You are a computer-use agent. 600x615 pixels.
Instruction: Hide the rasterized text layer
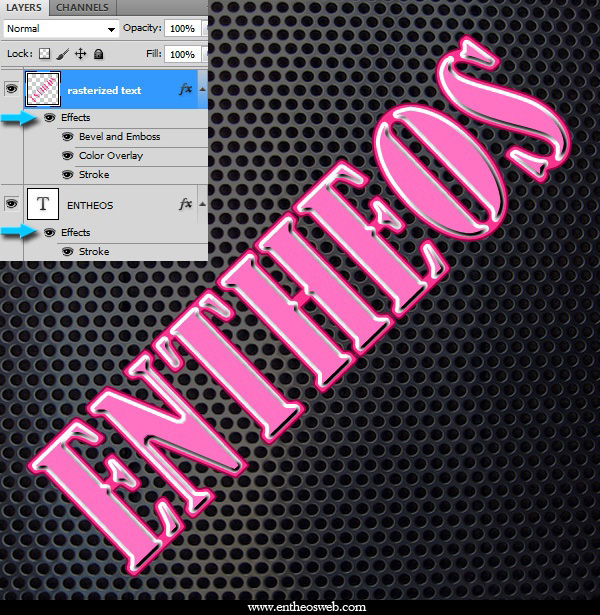click(11, 89)
